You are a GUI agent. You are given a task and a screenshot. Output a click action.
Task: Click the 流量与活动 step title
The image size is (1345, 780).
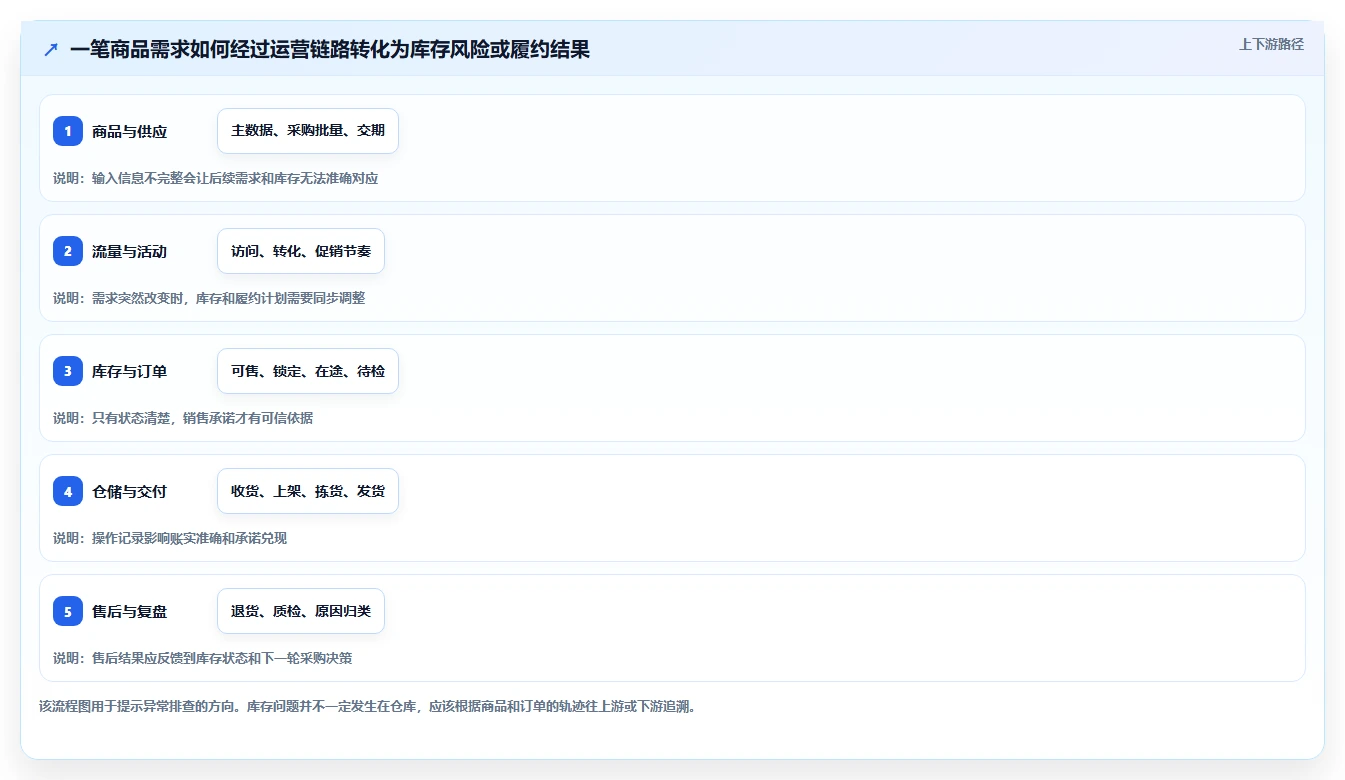click(129, 252)
